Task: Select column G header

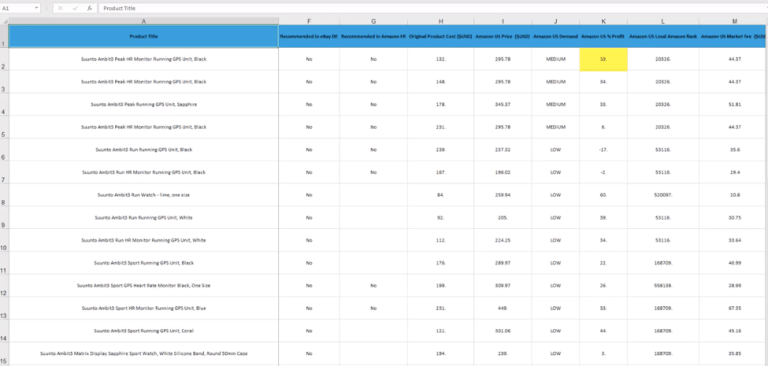Action: 373,21
